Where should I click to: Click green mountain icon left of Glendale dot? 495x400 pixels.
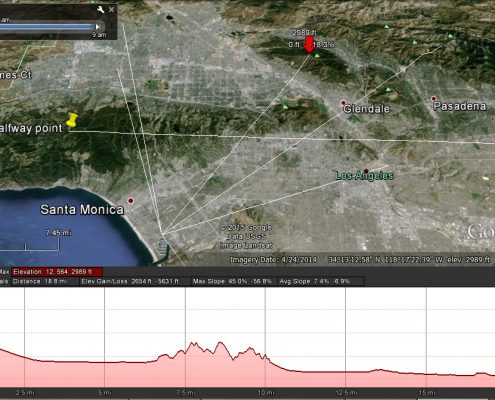pyautogui.click(x=285, y=107)
